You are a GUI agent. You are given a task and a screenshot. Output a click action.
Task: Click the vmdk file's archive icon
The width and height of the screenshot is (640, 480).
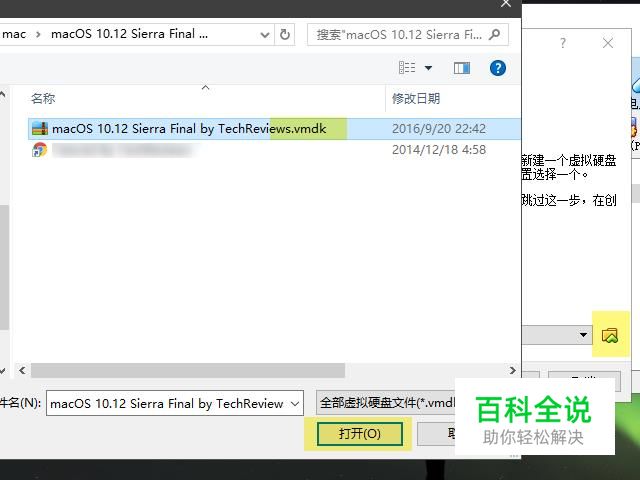(x=40, y=129)
